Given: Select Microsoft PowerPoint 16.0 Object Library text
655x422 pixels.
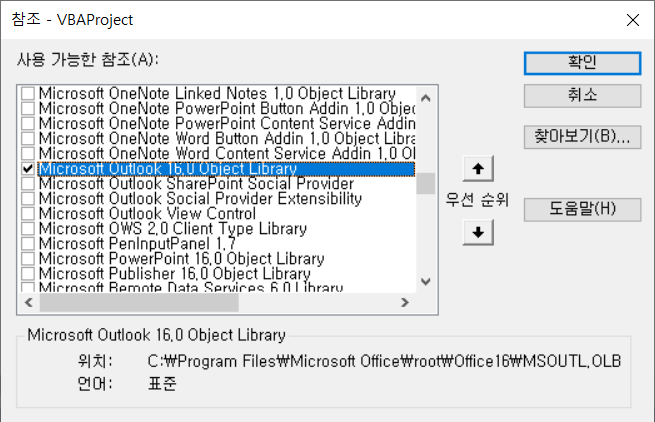Looking at the screenshot, I should pos(182,259).
